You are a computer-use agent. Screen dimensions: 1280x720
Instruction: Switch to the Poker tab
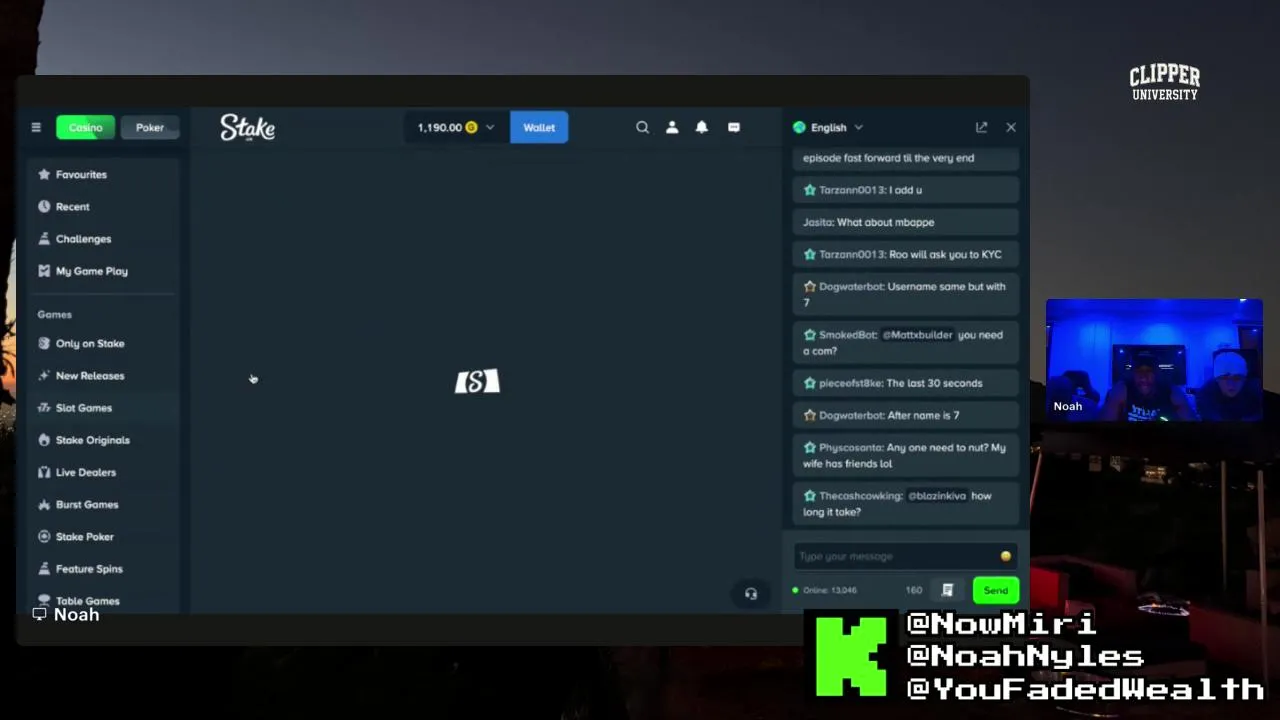click(150, 127)
